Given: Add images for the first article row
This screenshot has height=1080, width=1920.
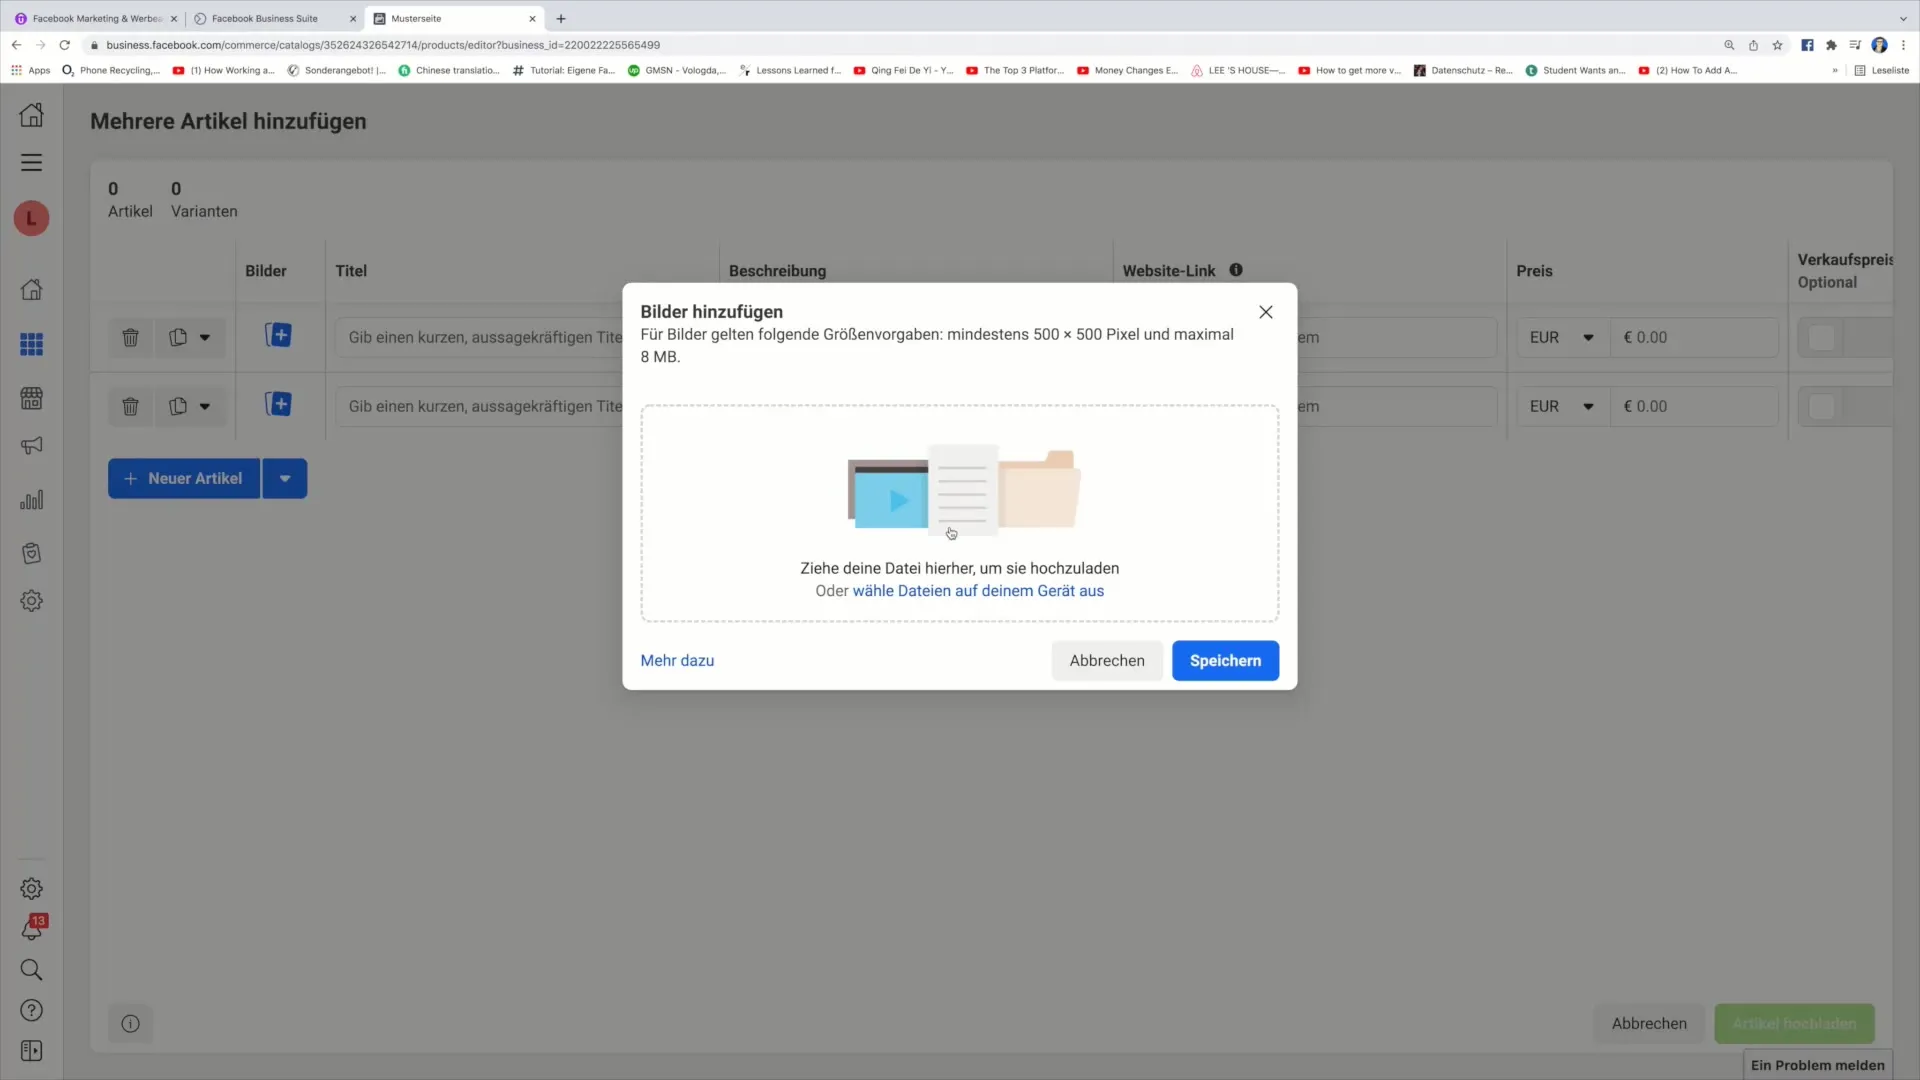Looking at the screenshot, I should point(278,335).
